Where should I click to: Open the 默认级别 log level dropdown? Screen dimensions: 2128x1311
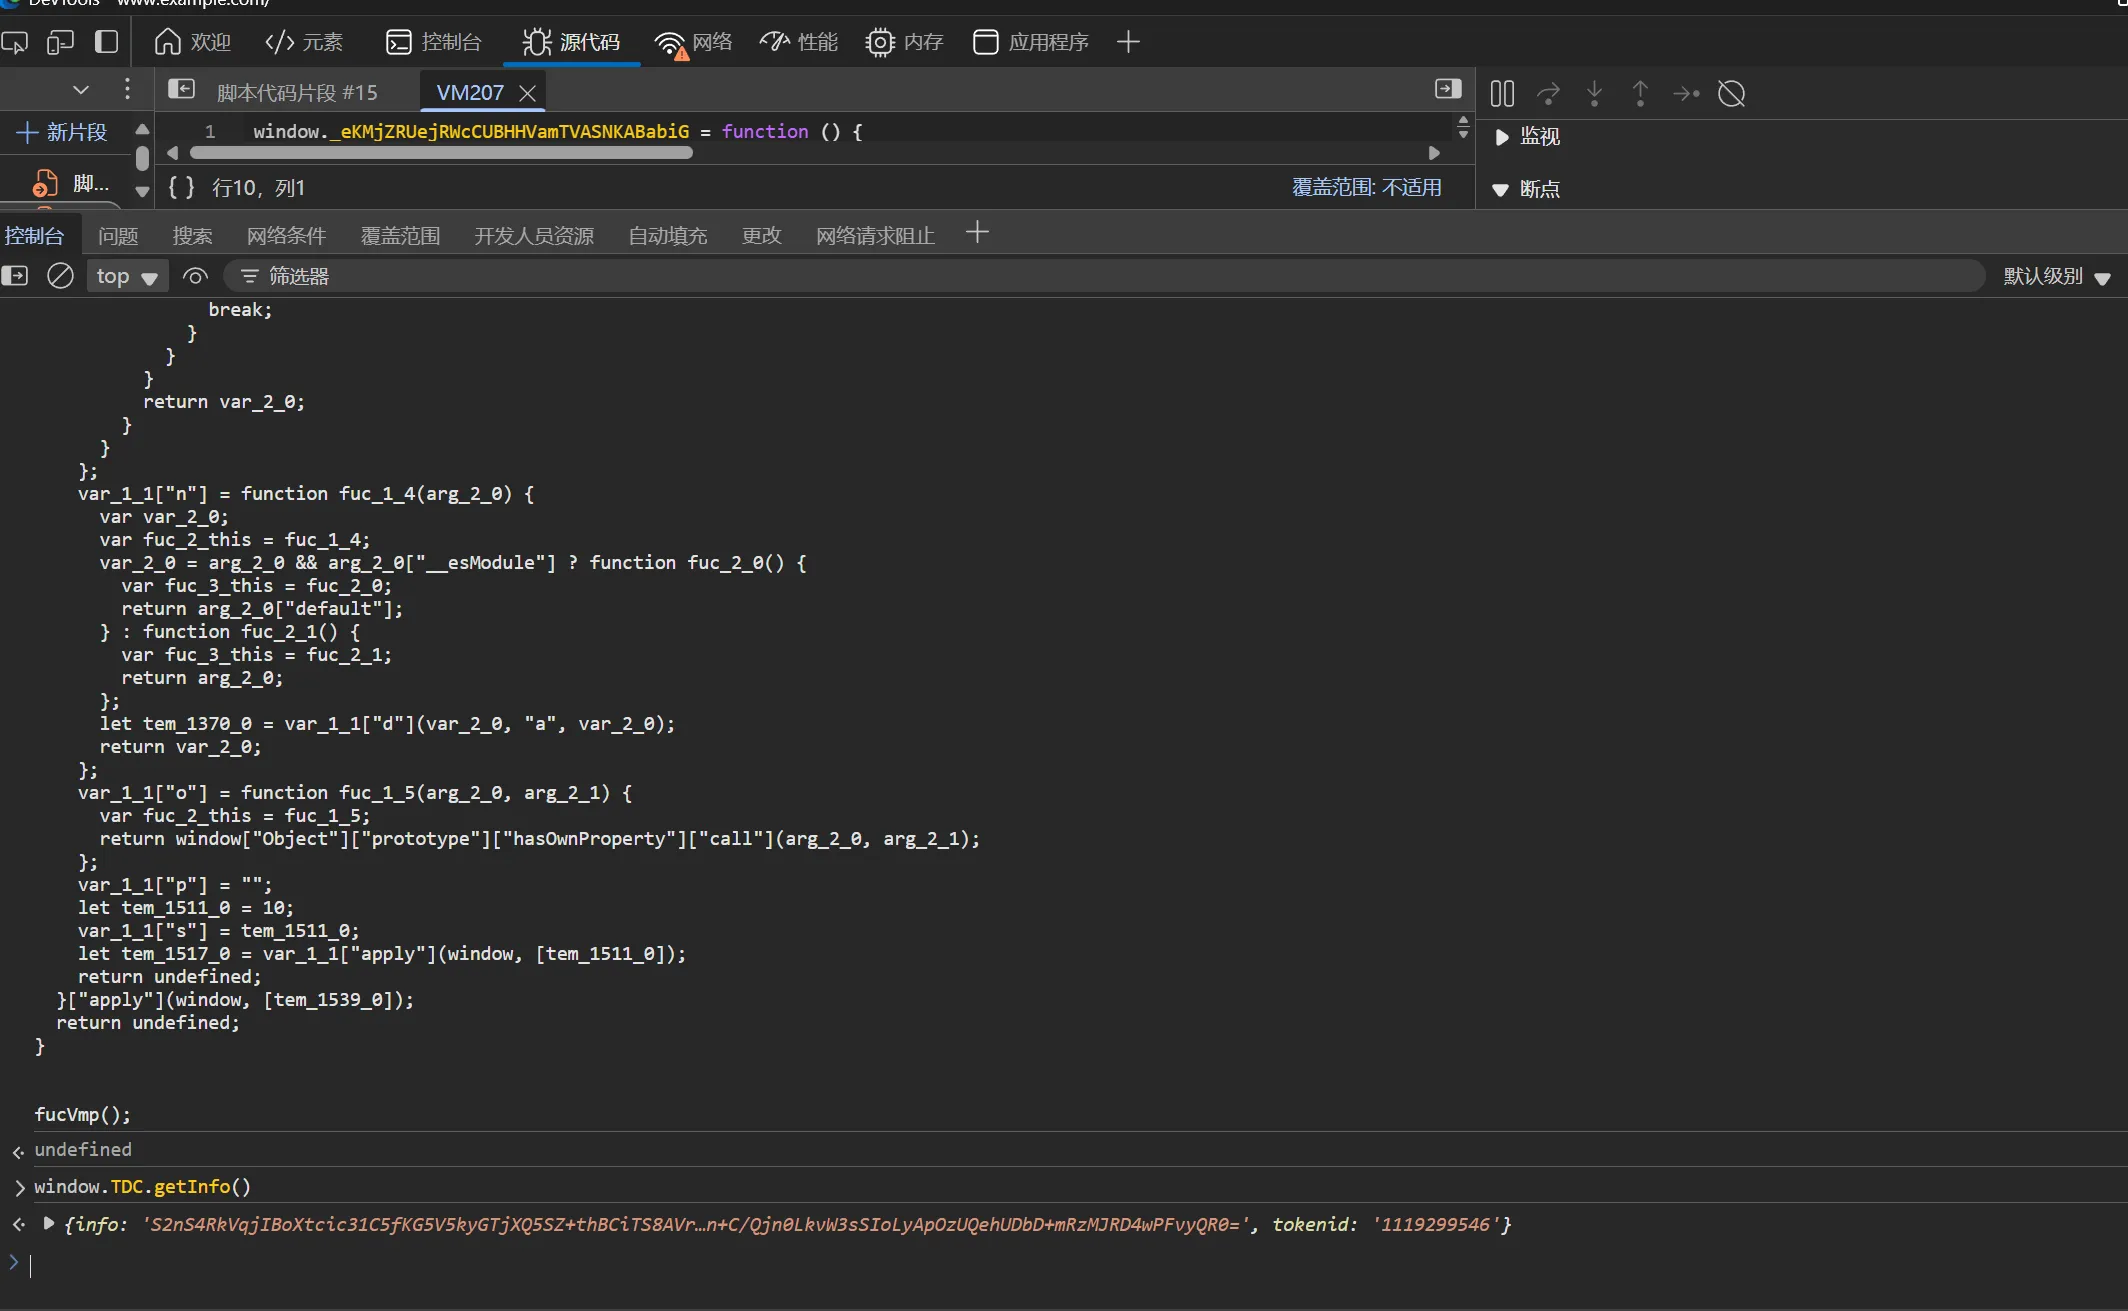click(x=2057, y=277)
